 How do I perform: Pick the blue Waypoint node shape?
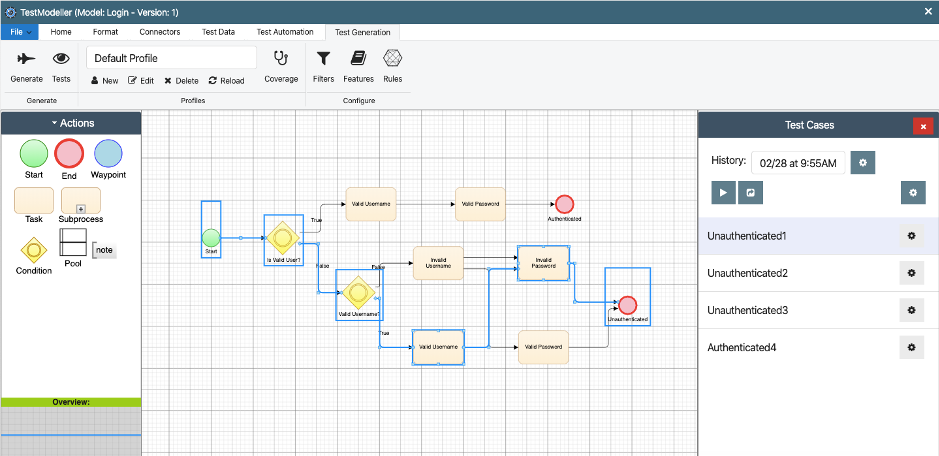(x=108, y=153)
